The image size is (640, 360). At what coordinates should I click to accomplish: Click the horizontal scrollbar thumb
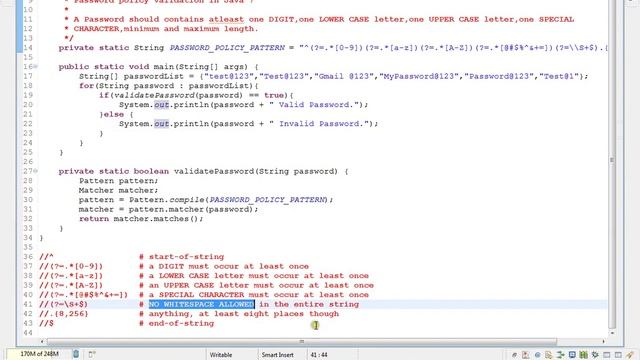click(302, 341)
